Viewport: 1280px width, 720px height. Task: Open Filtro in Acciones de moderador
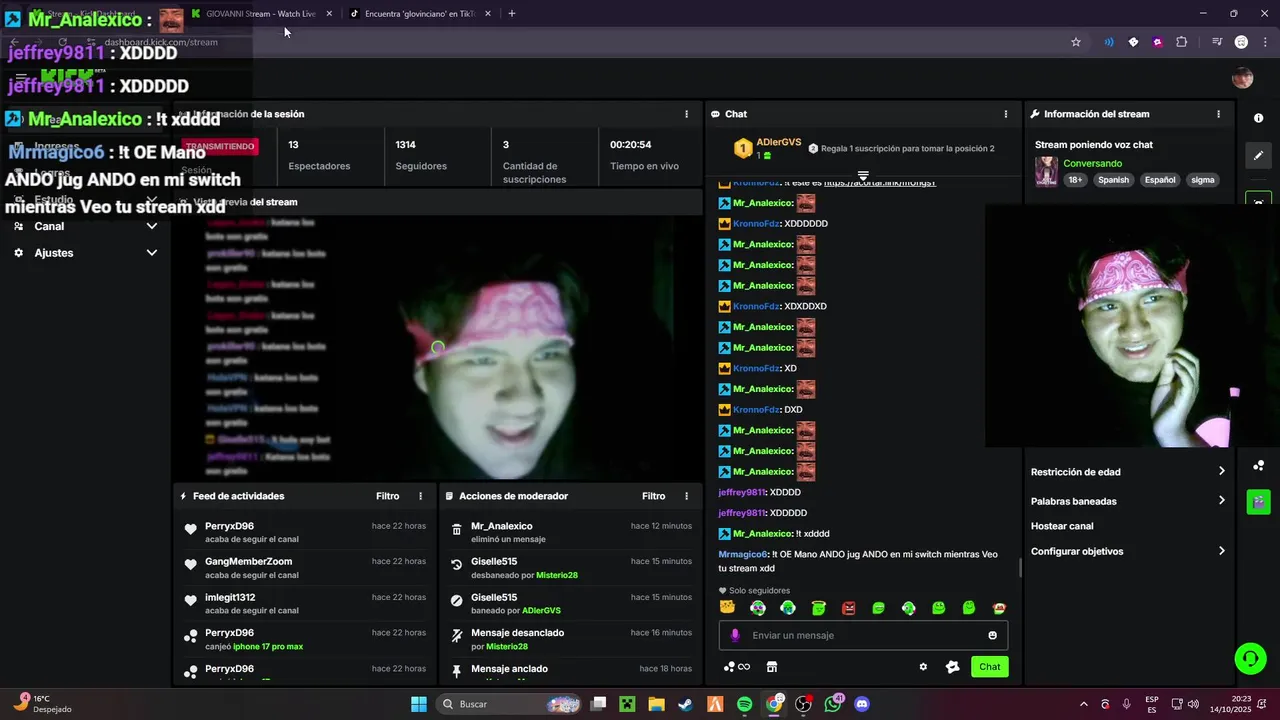click(x=653, y=496)
